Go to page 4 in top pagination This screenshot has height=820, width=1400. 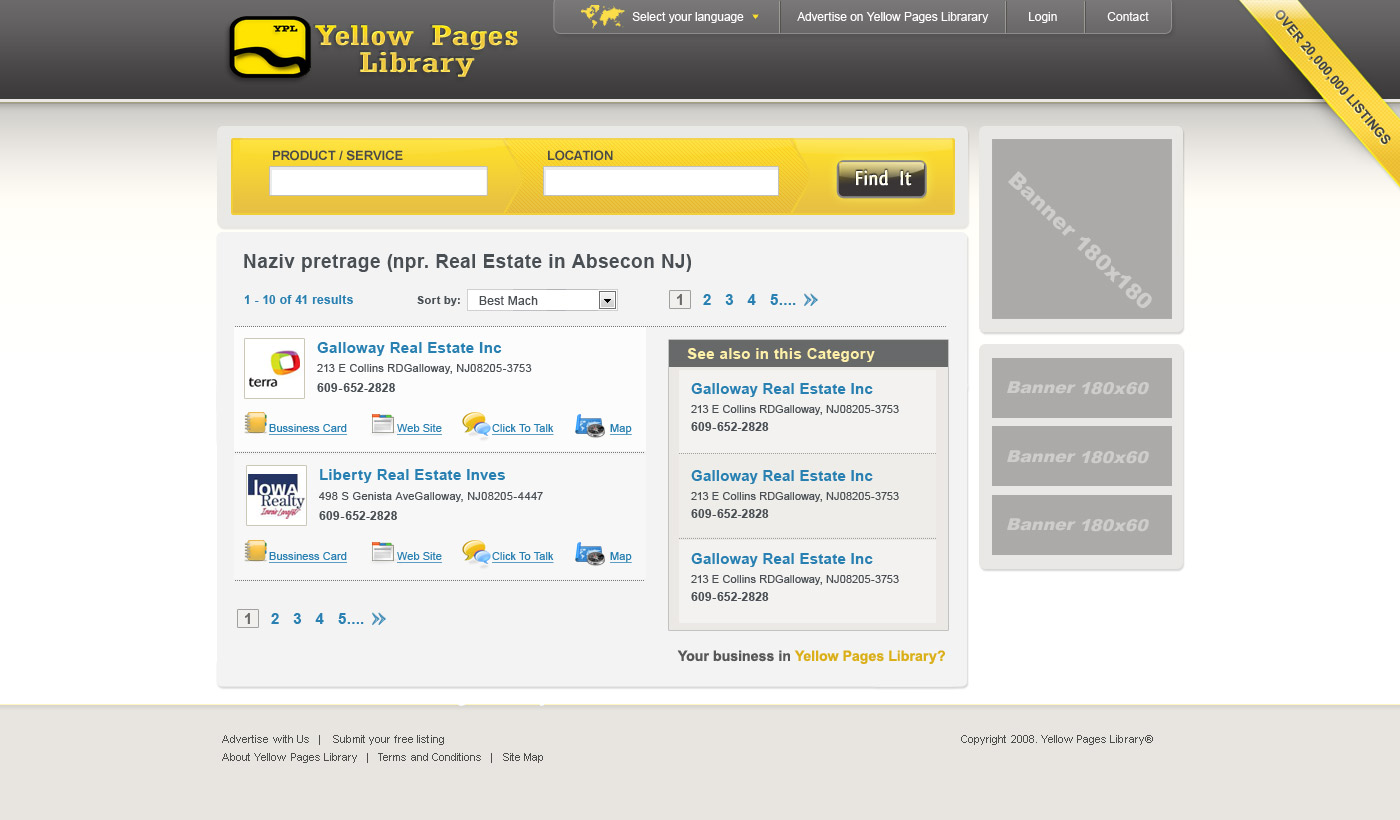[x=751, y=300]
